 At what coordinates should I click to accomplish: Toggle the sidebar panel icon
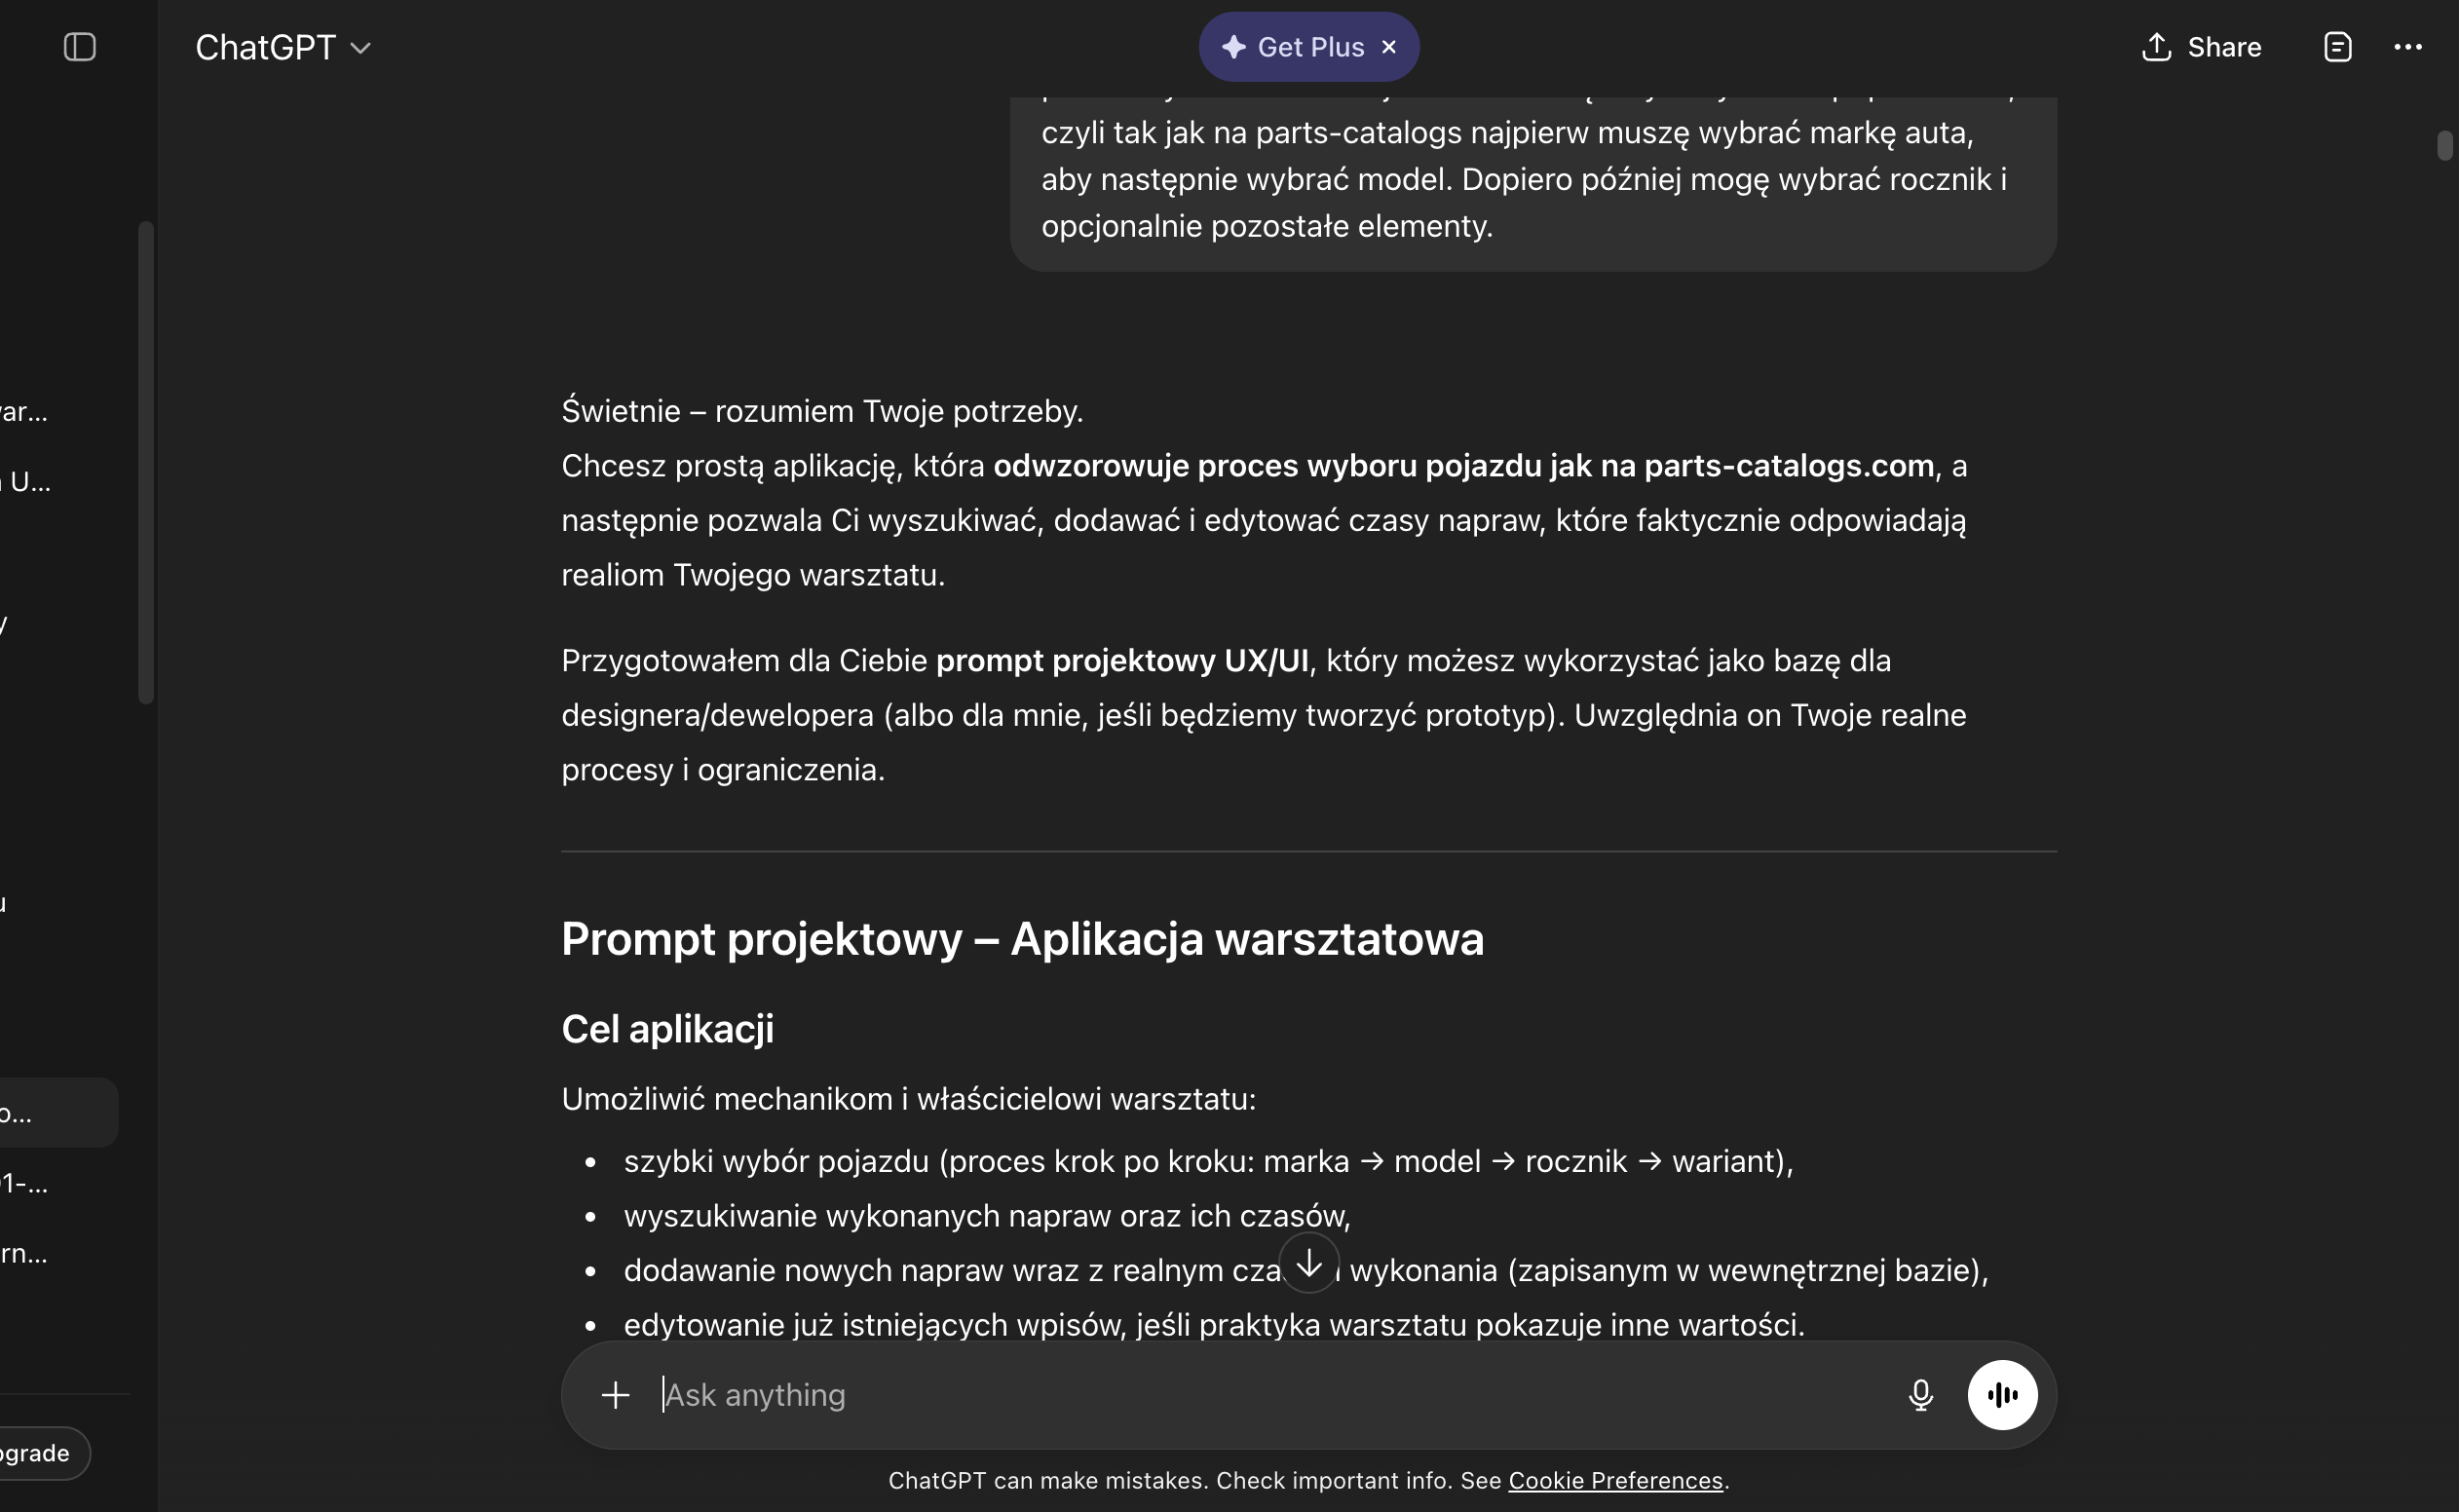[x=80, y=47]
